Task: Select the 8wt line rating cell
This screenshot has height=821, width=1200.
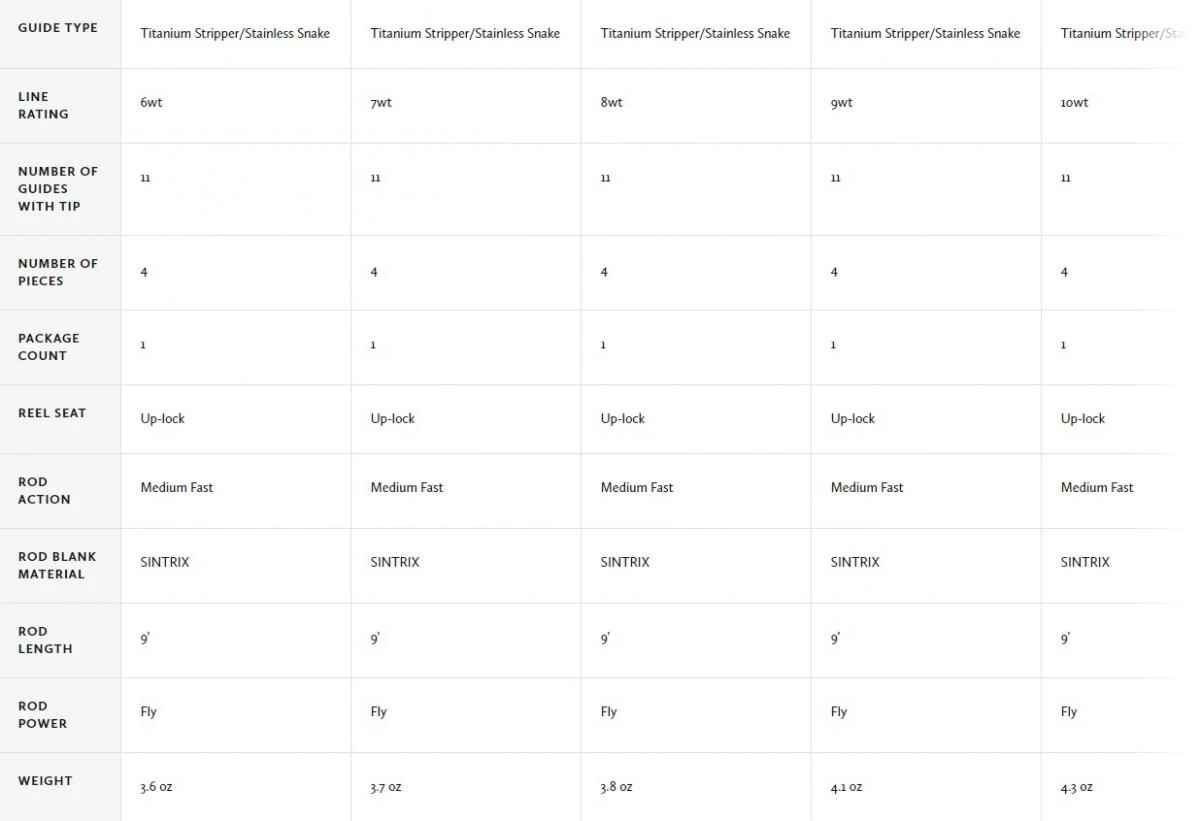Action: pyautogui.click(x=611, y=103)
